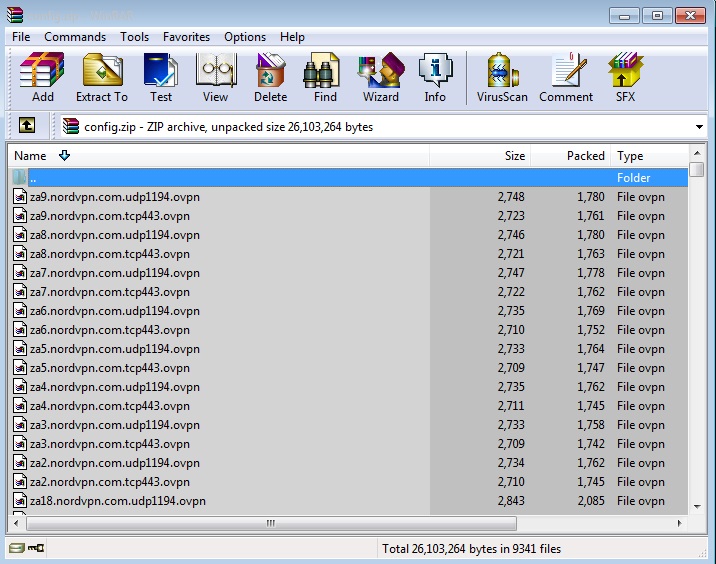Select the View file tool
The height and width of the screenshot is (564, 716).
click(x=216, y=77)
